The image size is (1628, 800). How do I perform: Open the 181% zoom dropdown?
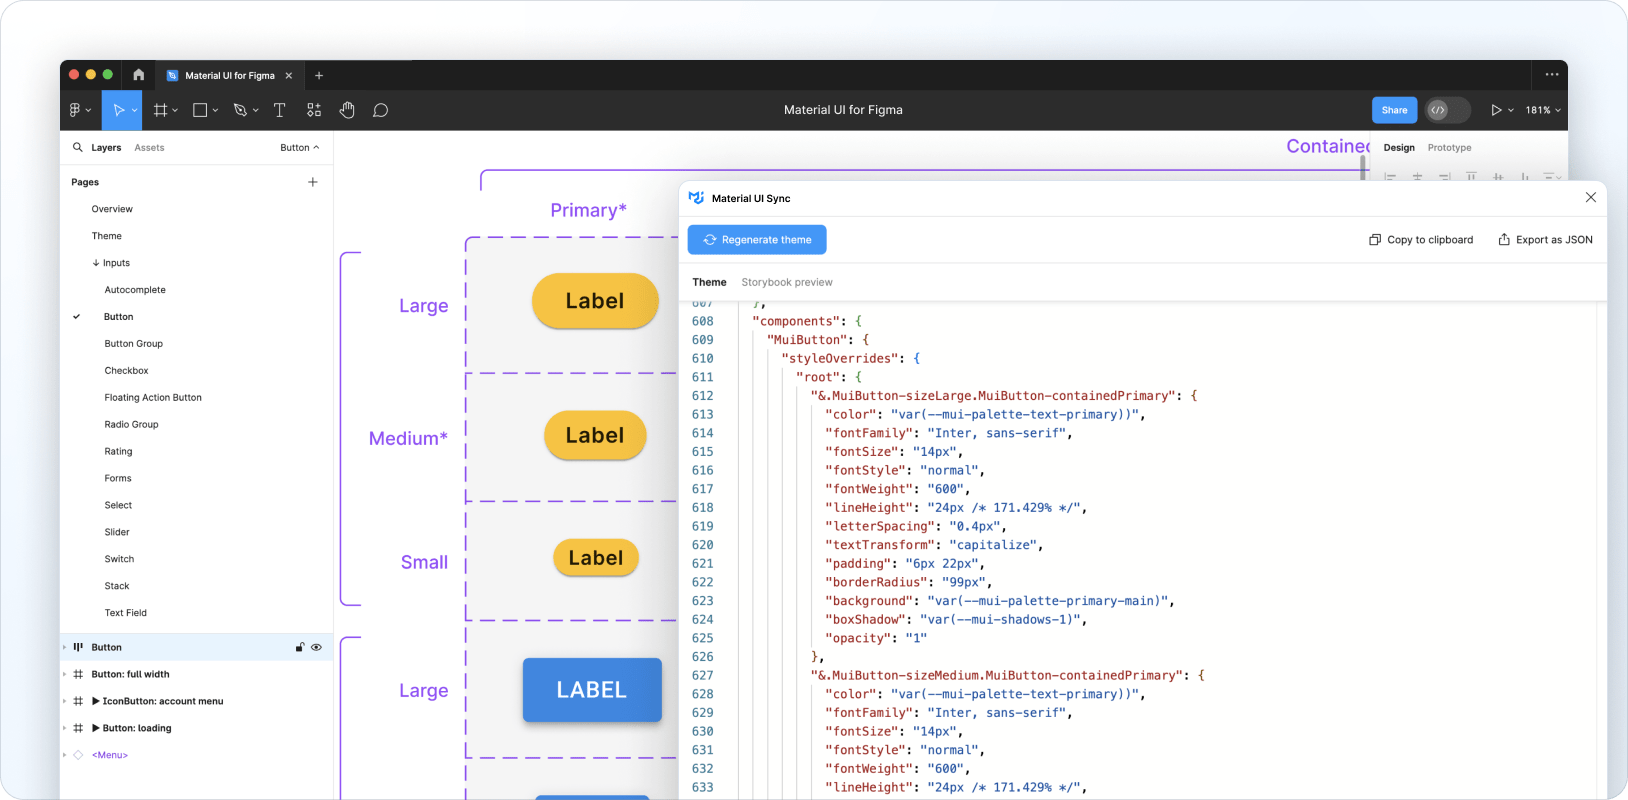[1543, 110]
